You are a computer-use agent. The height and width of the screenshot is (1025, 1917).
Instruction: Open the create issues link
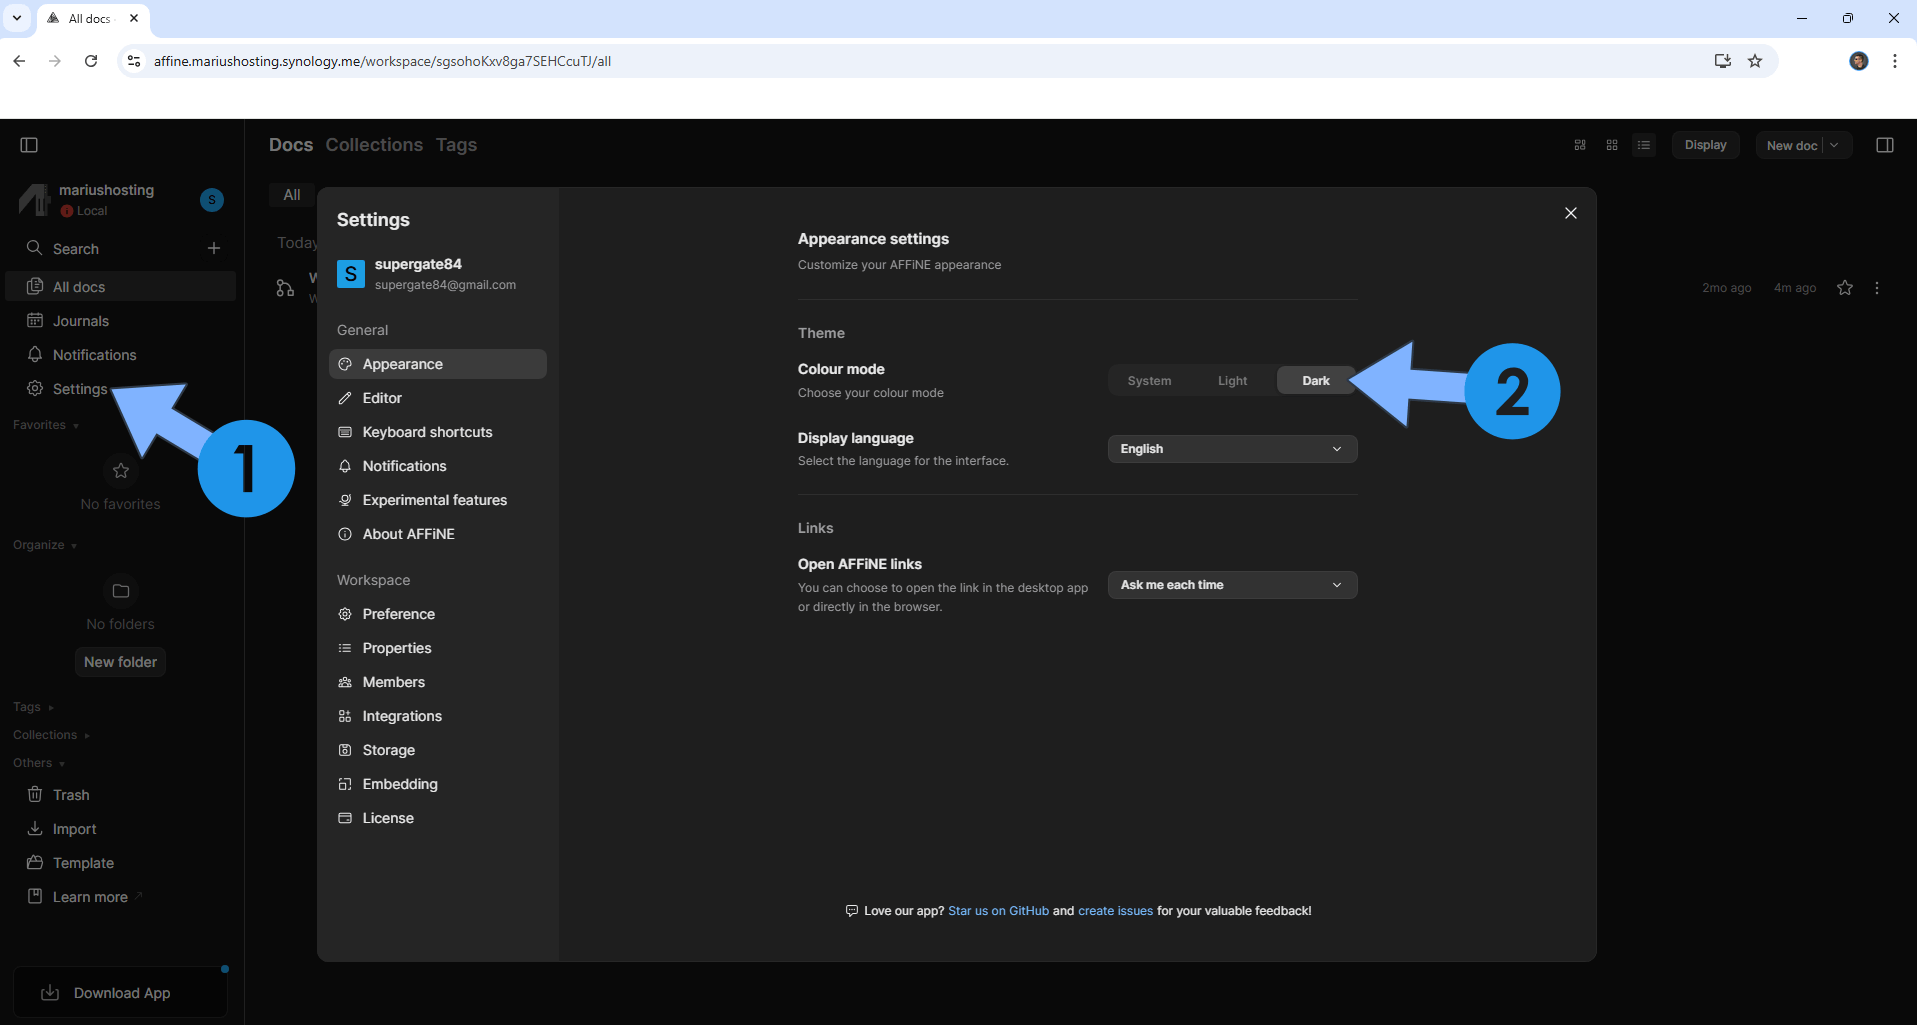(x=1115, y=911)
